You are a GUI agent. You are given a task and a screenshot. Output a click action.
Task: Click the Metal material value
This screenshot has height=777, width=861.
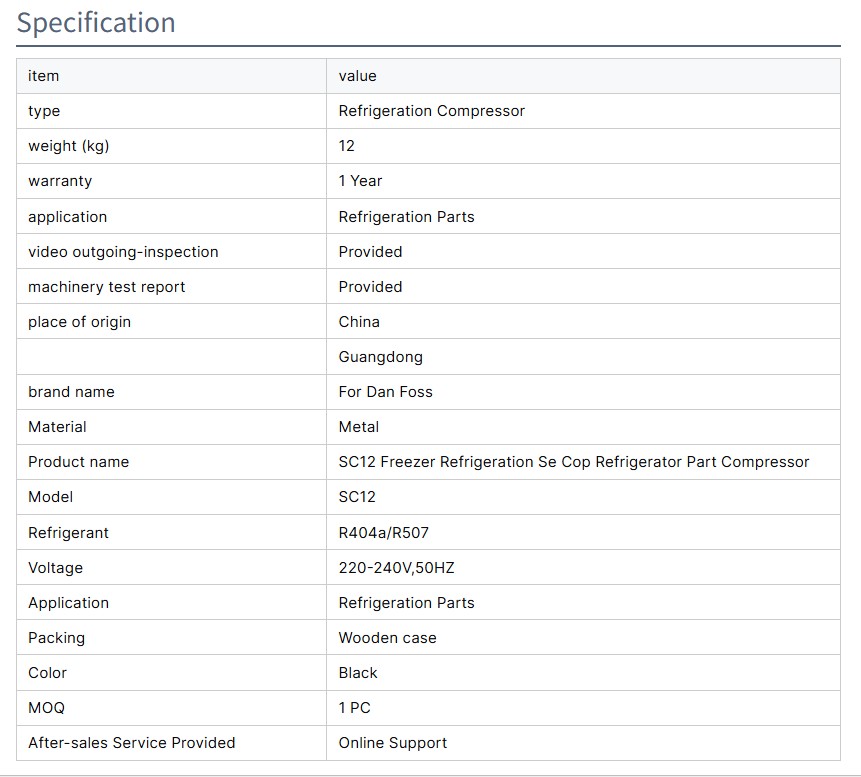(x=358, y=427)
